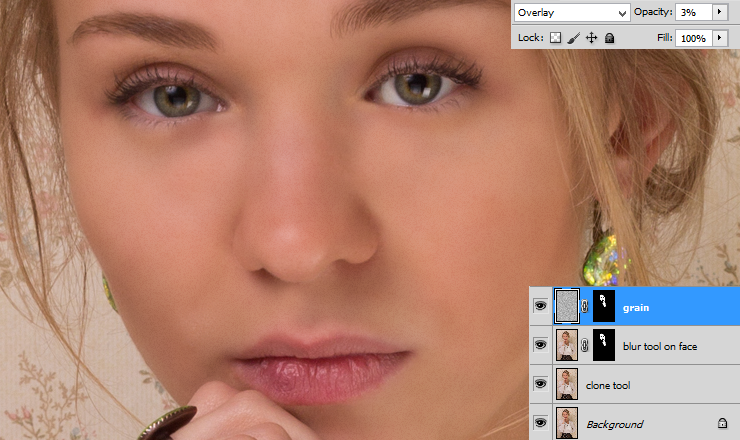Click the Opacity label

coord(653,12)
